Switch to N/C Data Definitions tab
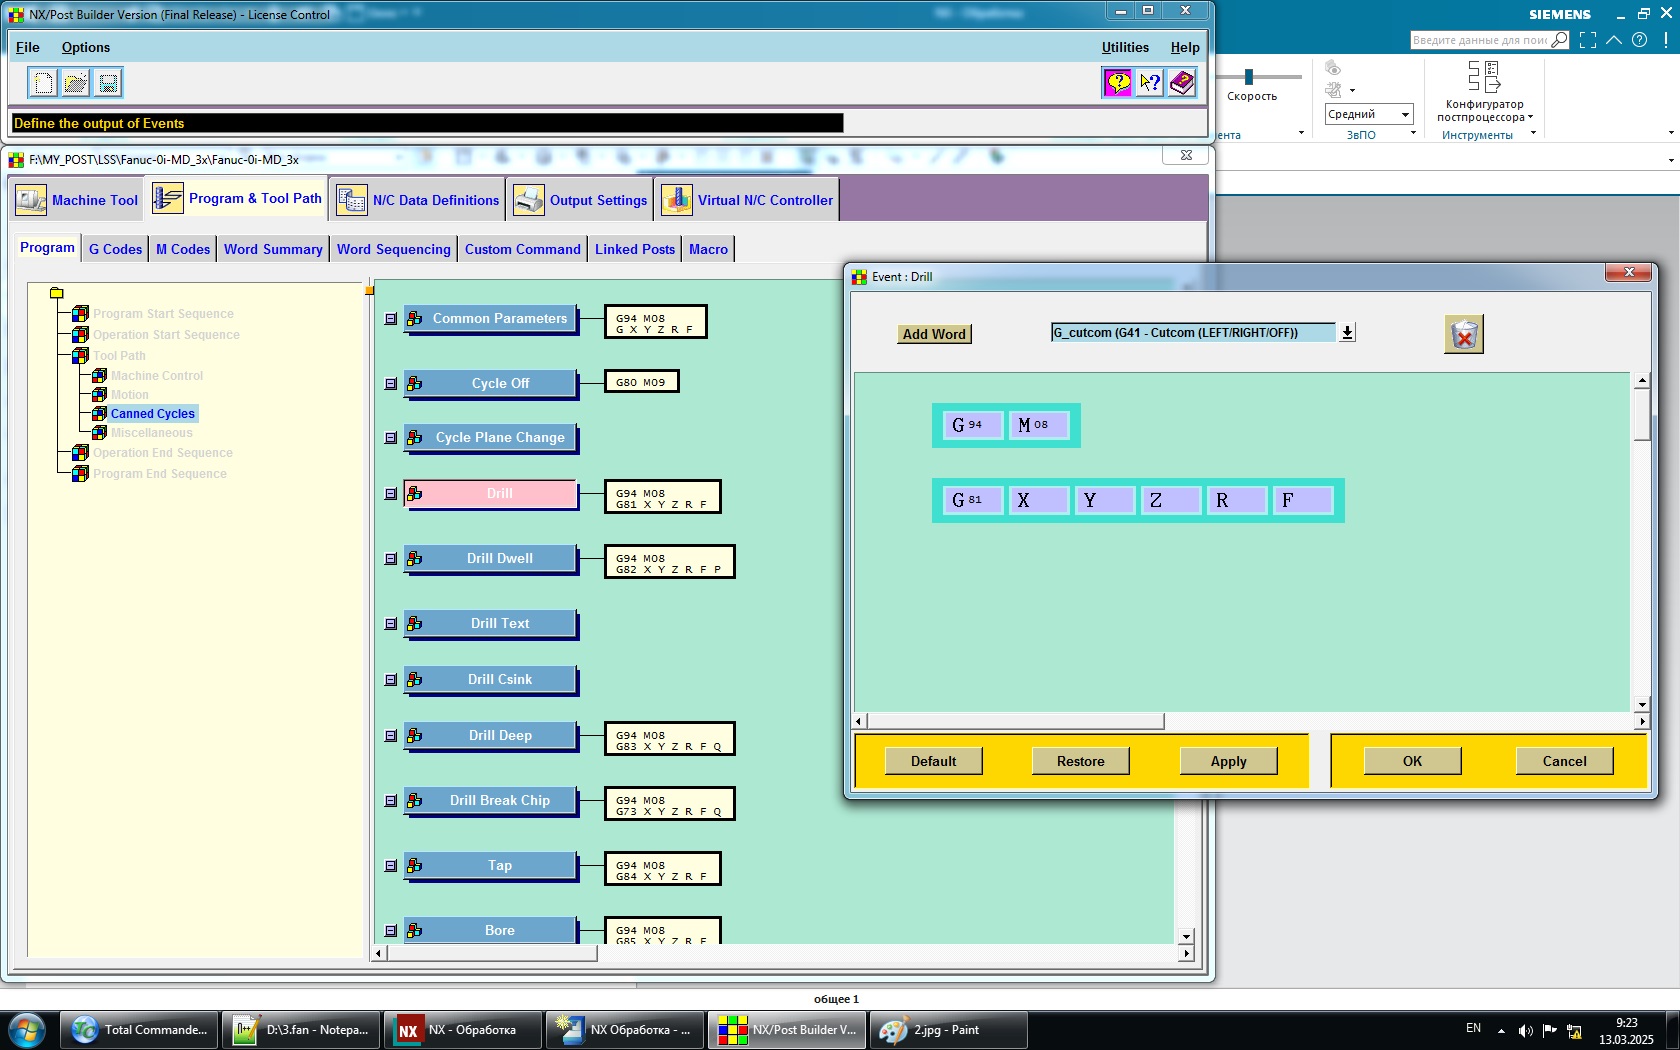Screen dimensions: 1680x1050 point(417,200)
